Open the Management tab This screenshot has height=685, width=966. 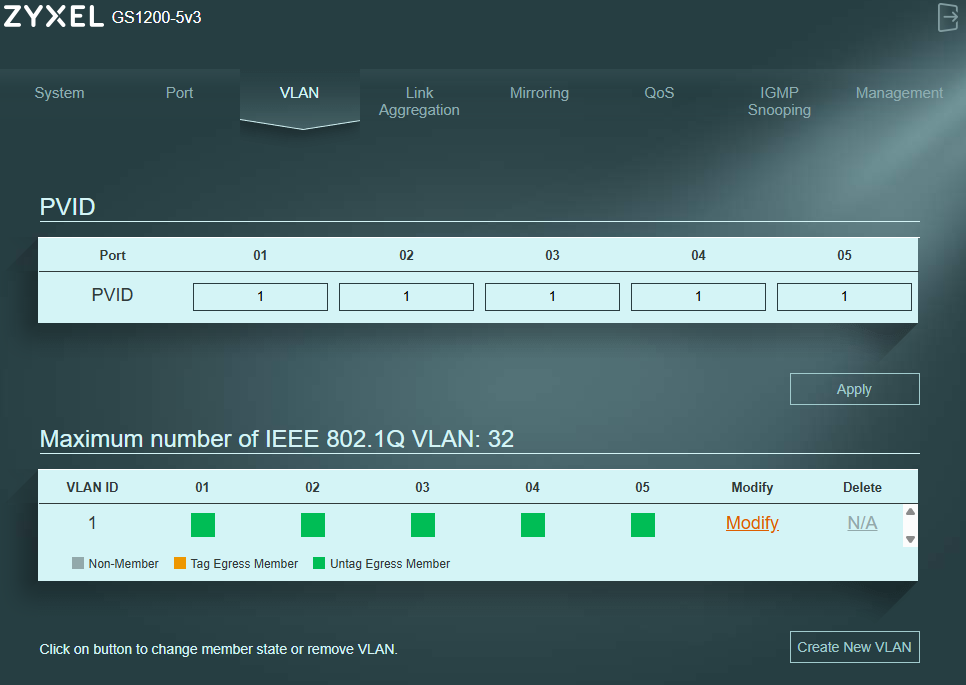[899, 93]
